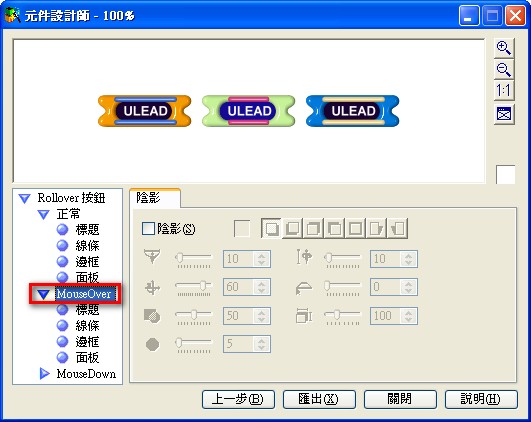This screenshot has height=422, width=531.
Task: Click the zoom out magnifier icon
Action: click(x=504, y=69)
